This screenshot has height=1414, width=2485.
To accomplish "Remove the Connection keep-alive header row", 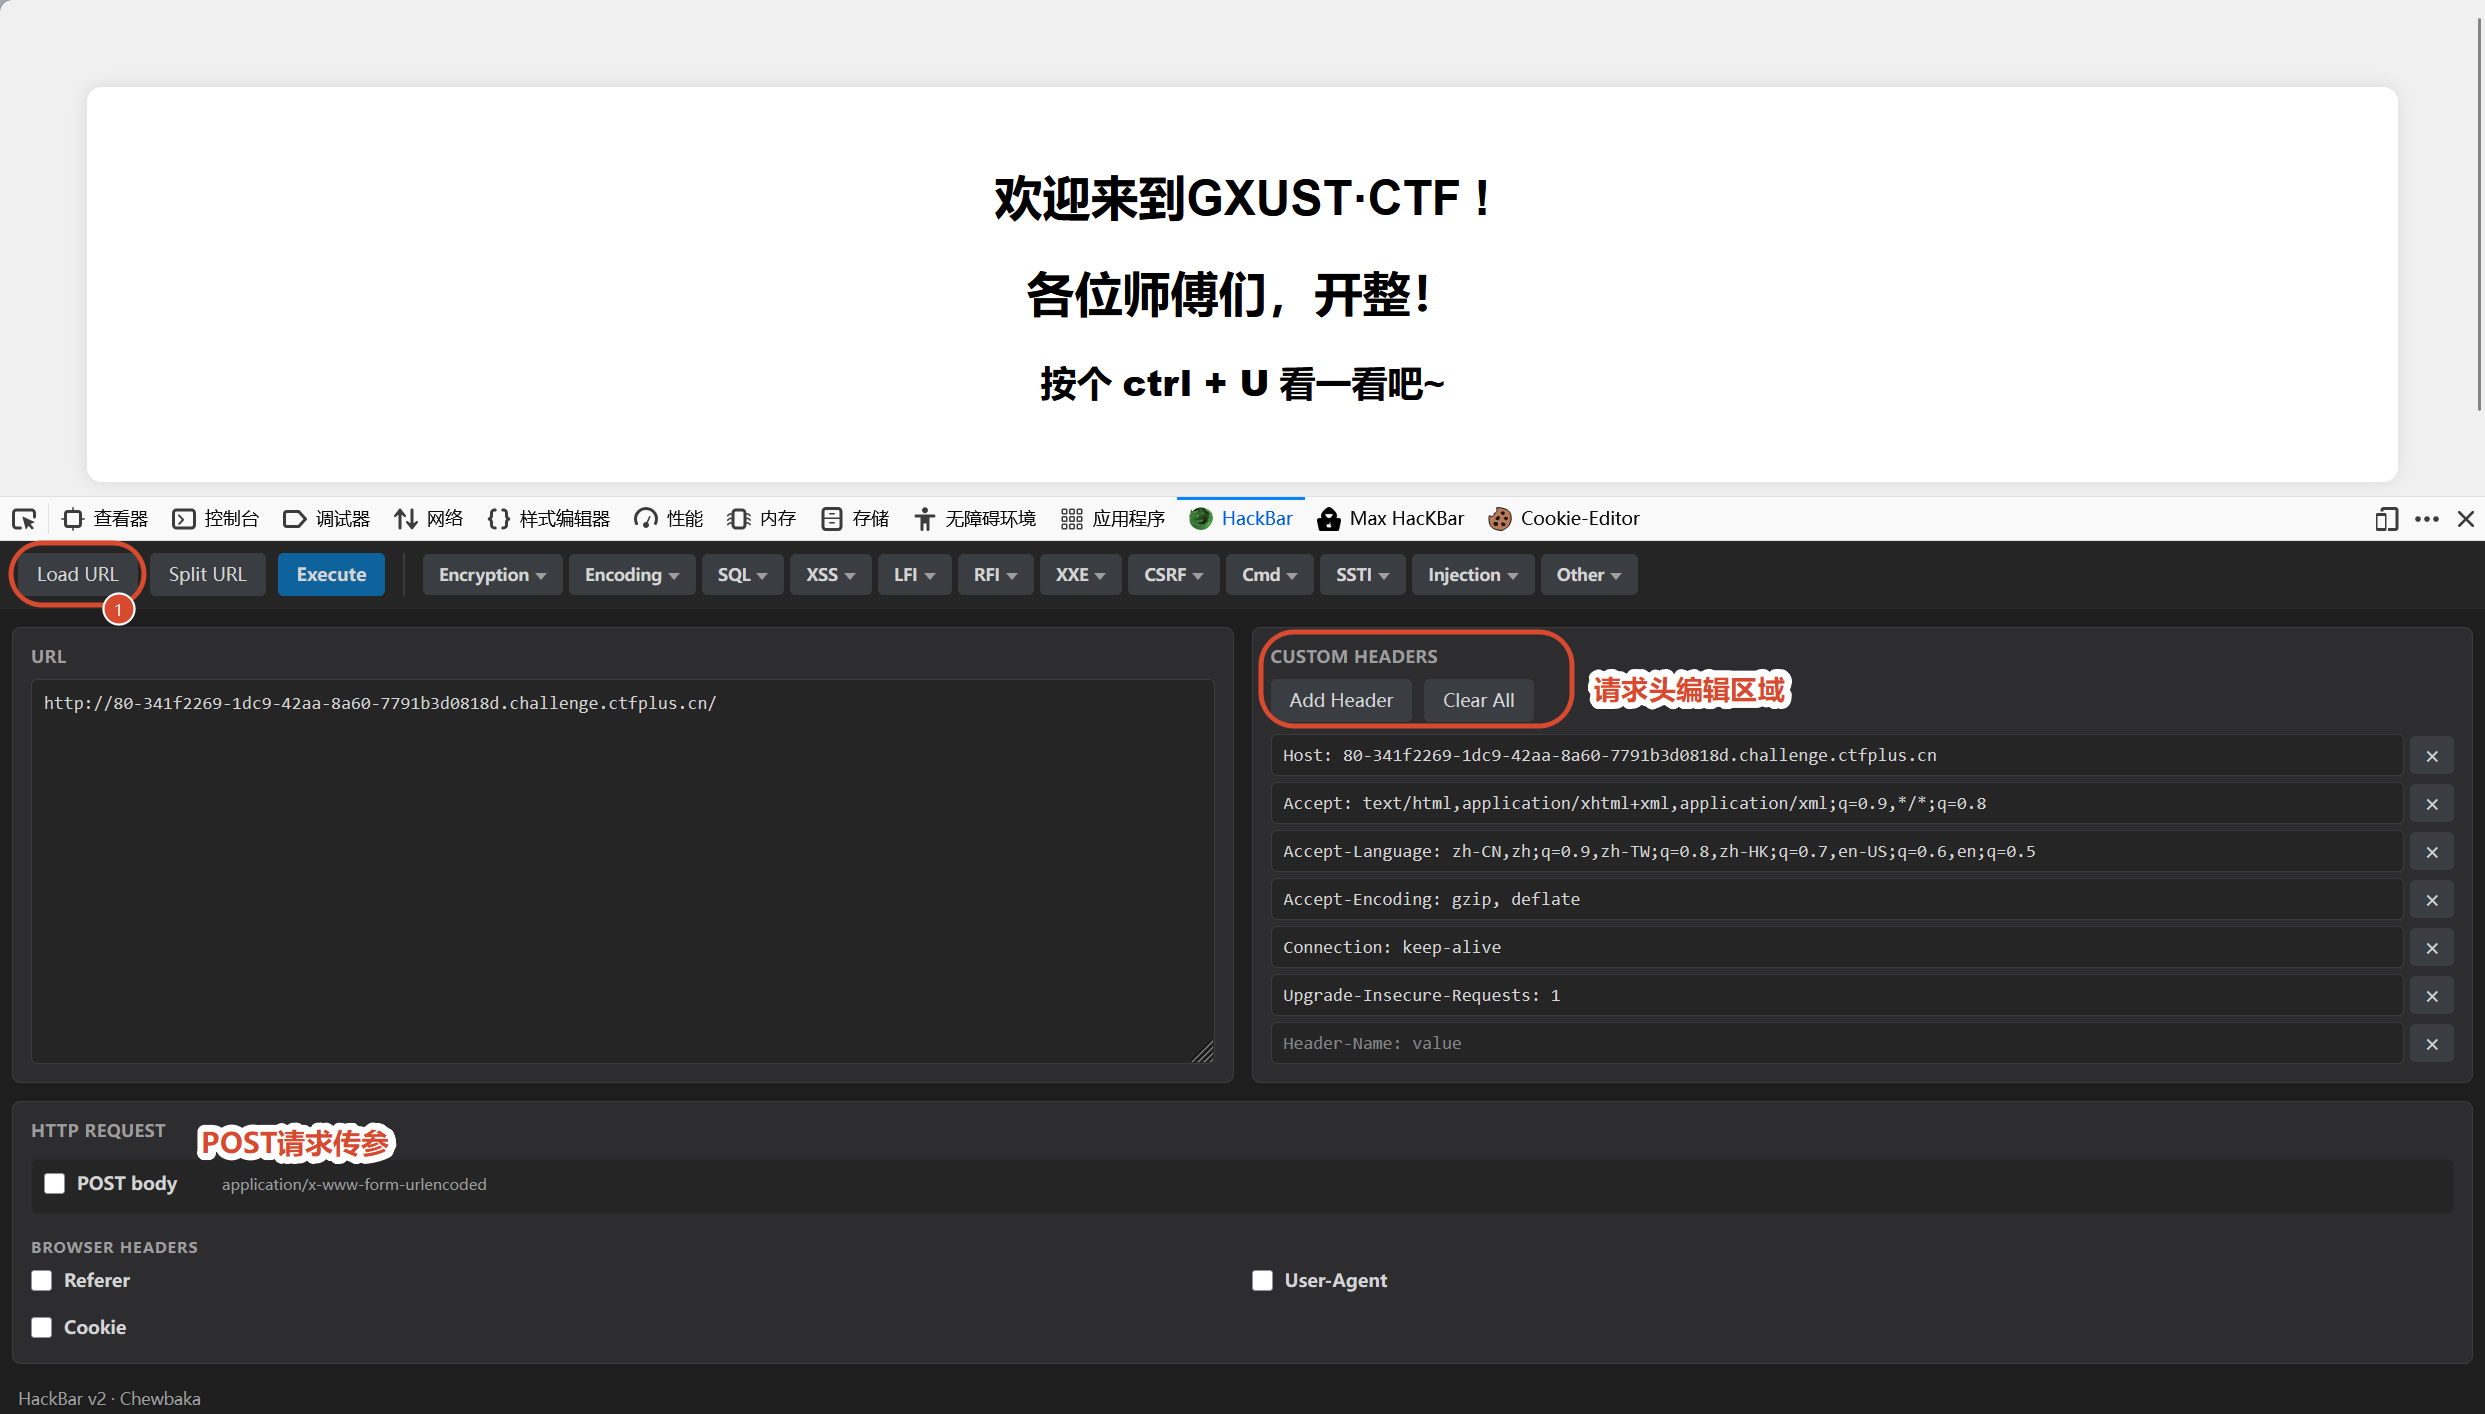I will point(2432,948).
